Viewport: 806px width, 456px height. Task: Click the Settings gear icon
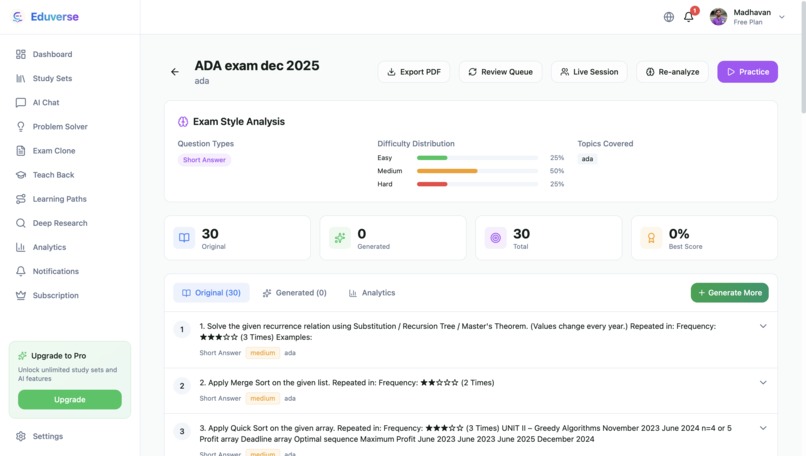click(21, 436)
